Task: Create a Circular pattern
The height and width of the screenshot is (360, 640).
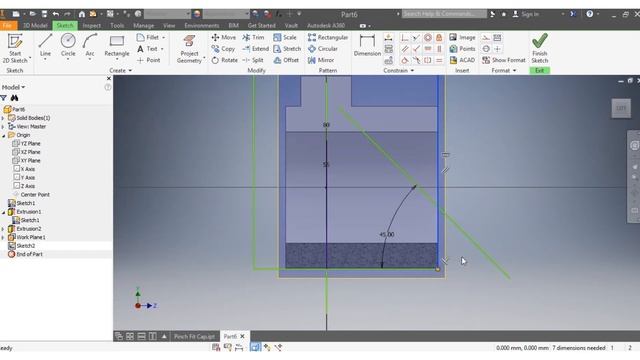Action: click(x=323, y=49)
